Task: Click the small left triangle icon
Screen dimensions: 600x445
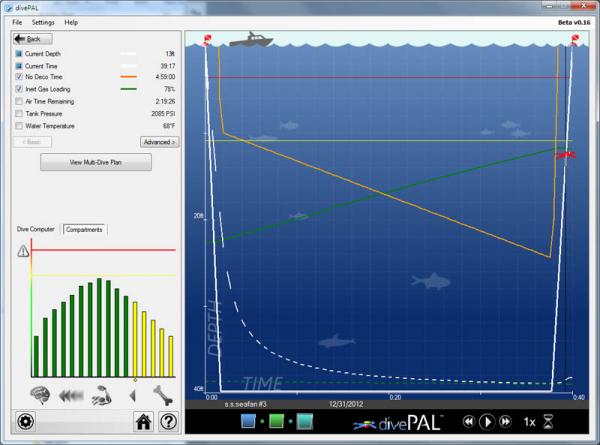Action: pos(132,396)
